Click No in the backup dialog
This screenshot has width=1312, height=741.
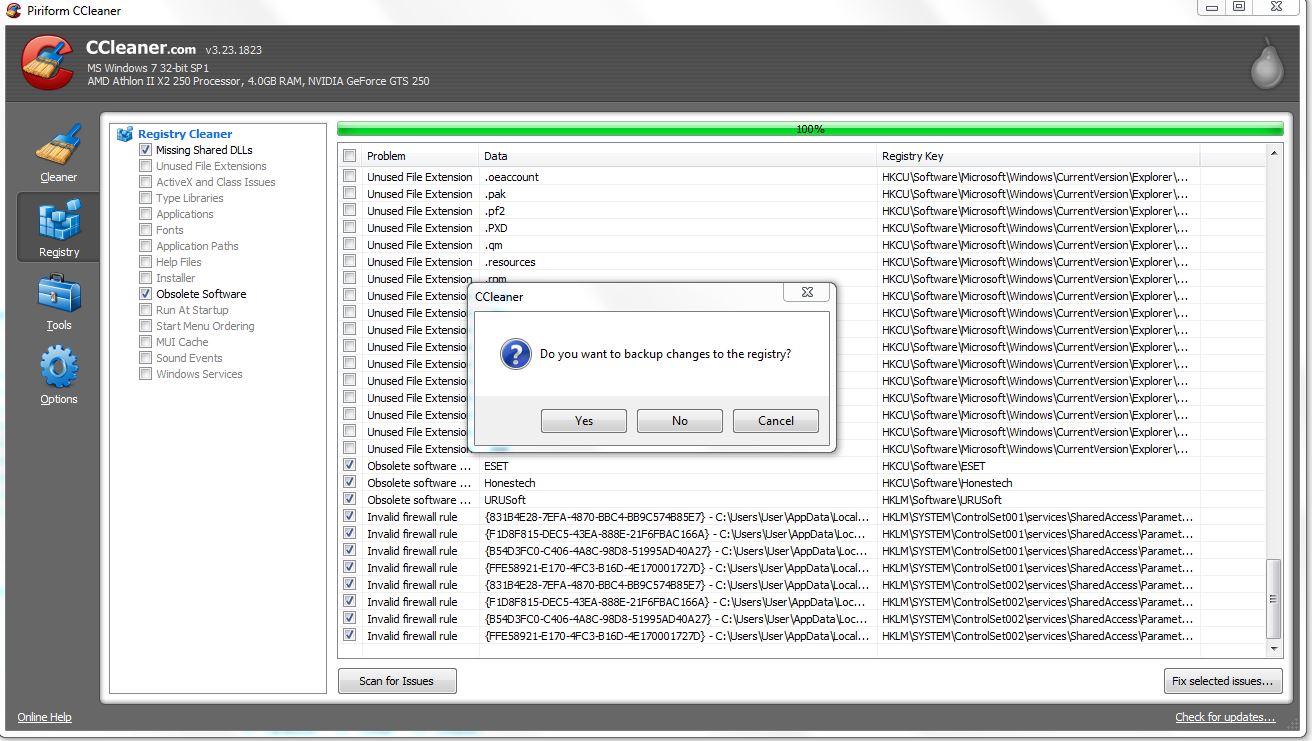(x=679, y=420)
